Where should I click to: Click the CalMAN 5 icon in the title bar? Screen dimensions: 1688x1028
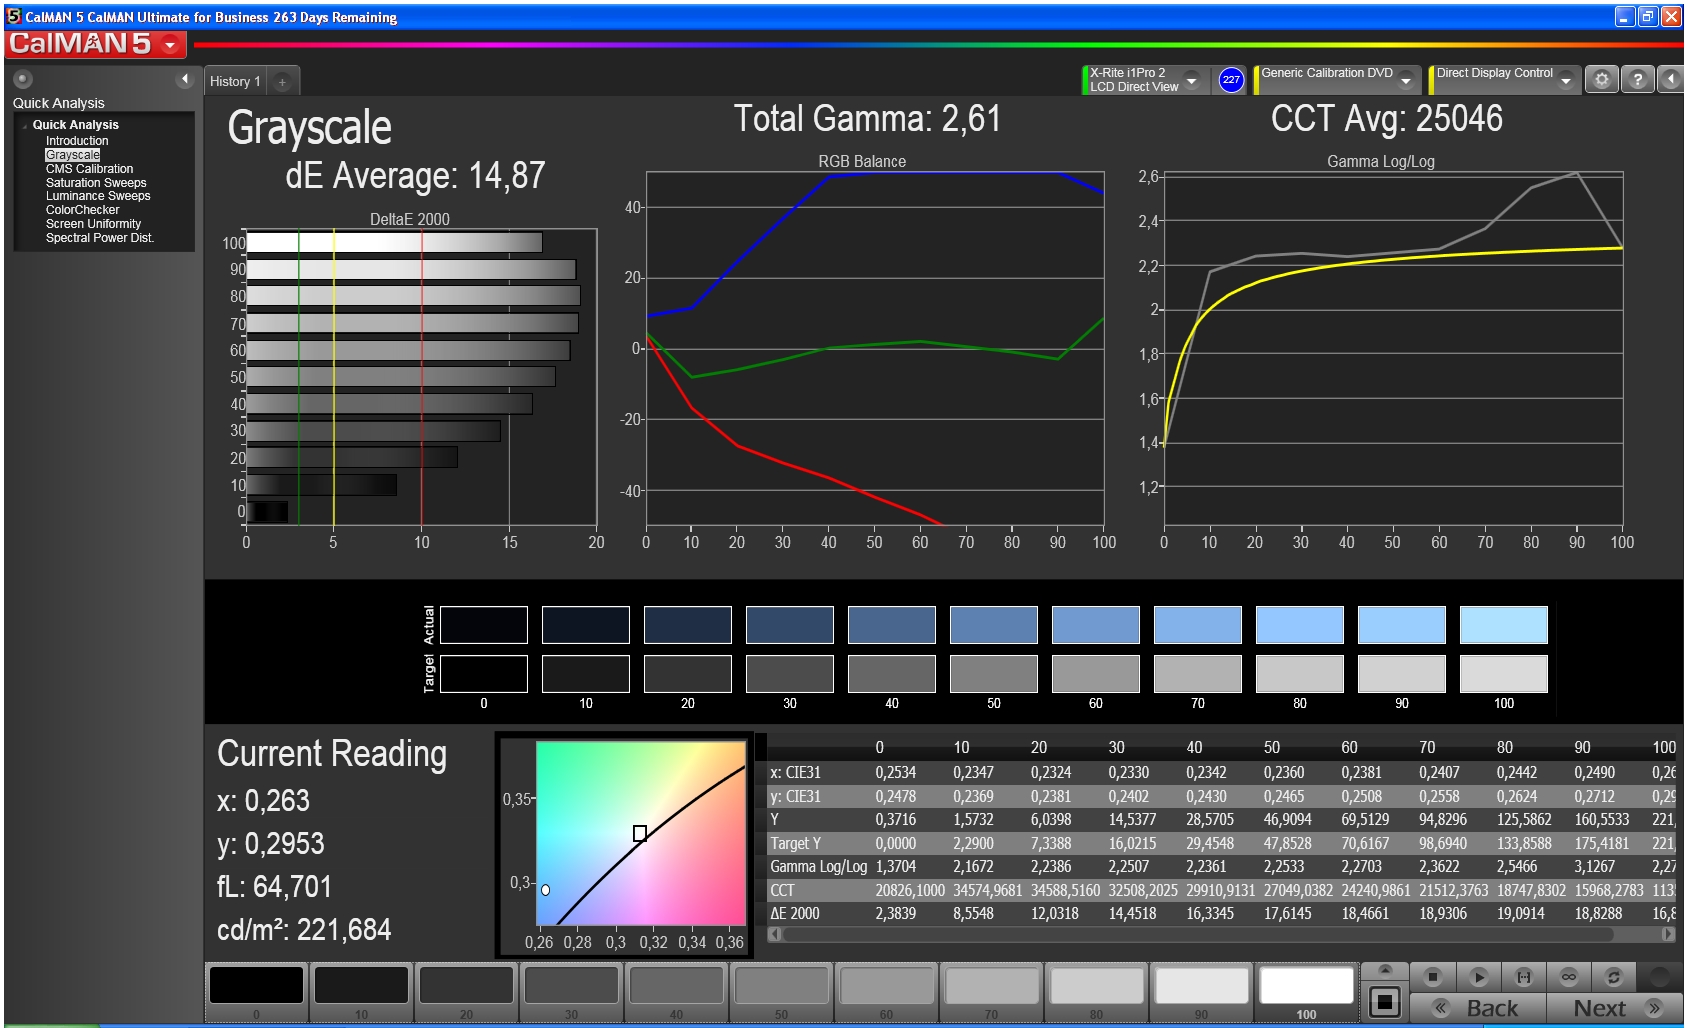[x=14, y=16]
